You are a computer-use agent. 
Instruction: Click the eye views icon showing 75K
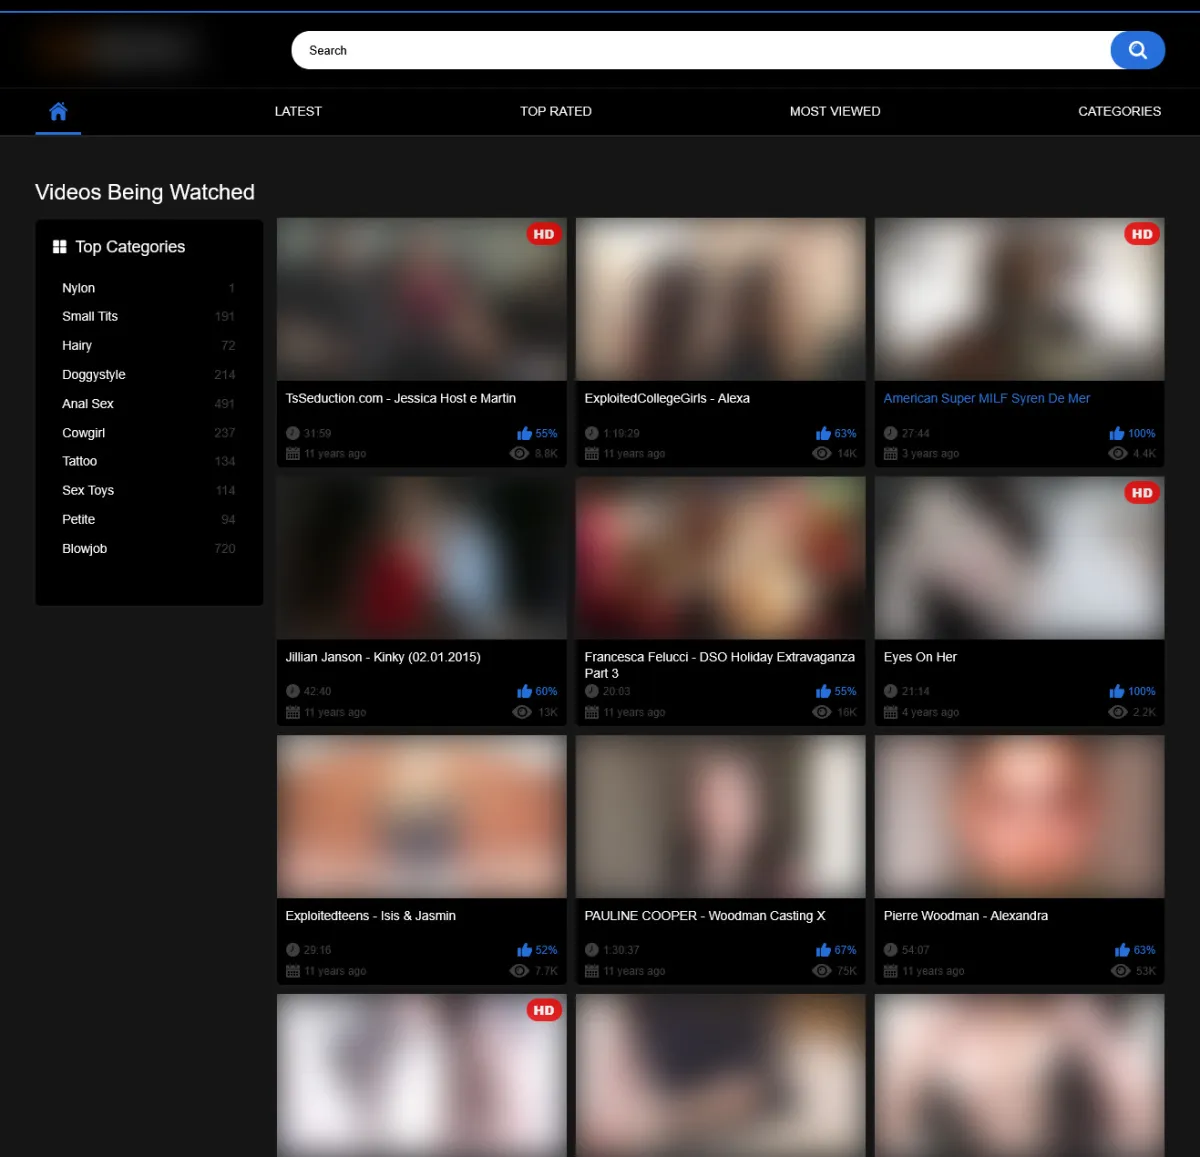(822, 971)
